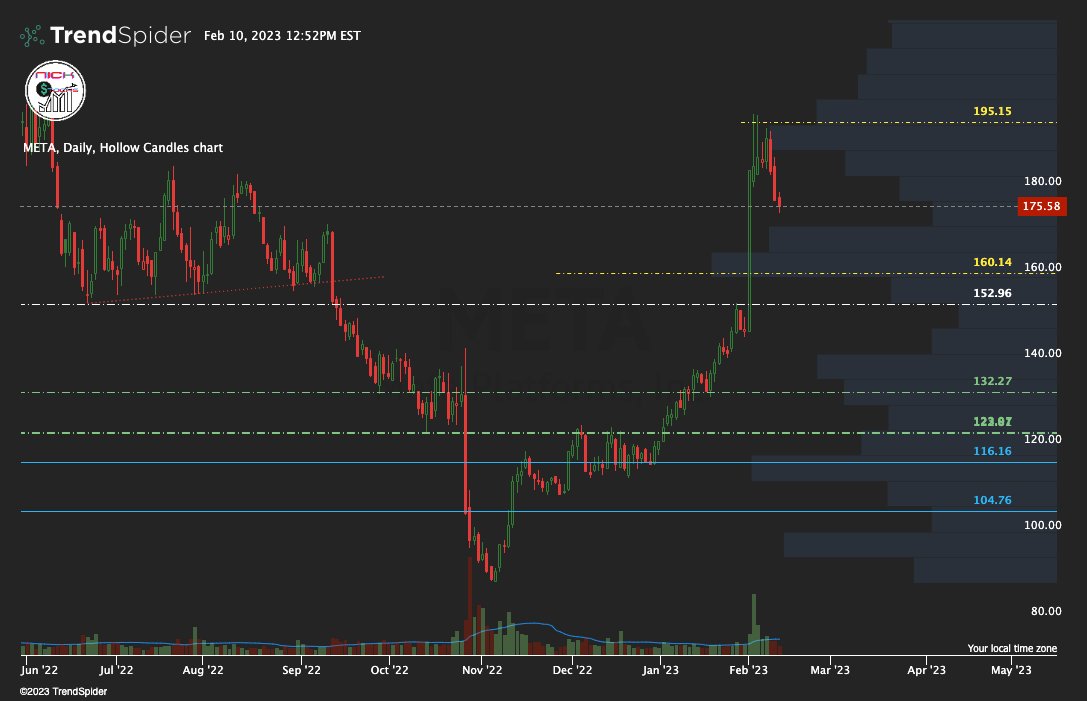Click the Aug '22 date axis label

click(x=203, y=670)
